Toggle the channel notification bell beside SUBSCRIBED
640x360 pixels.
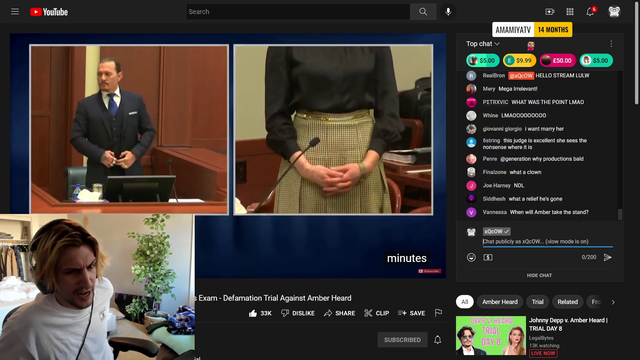point(437,340)
